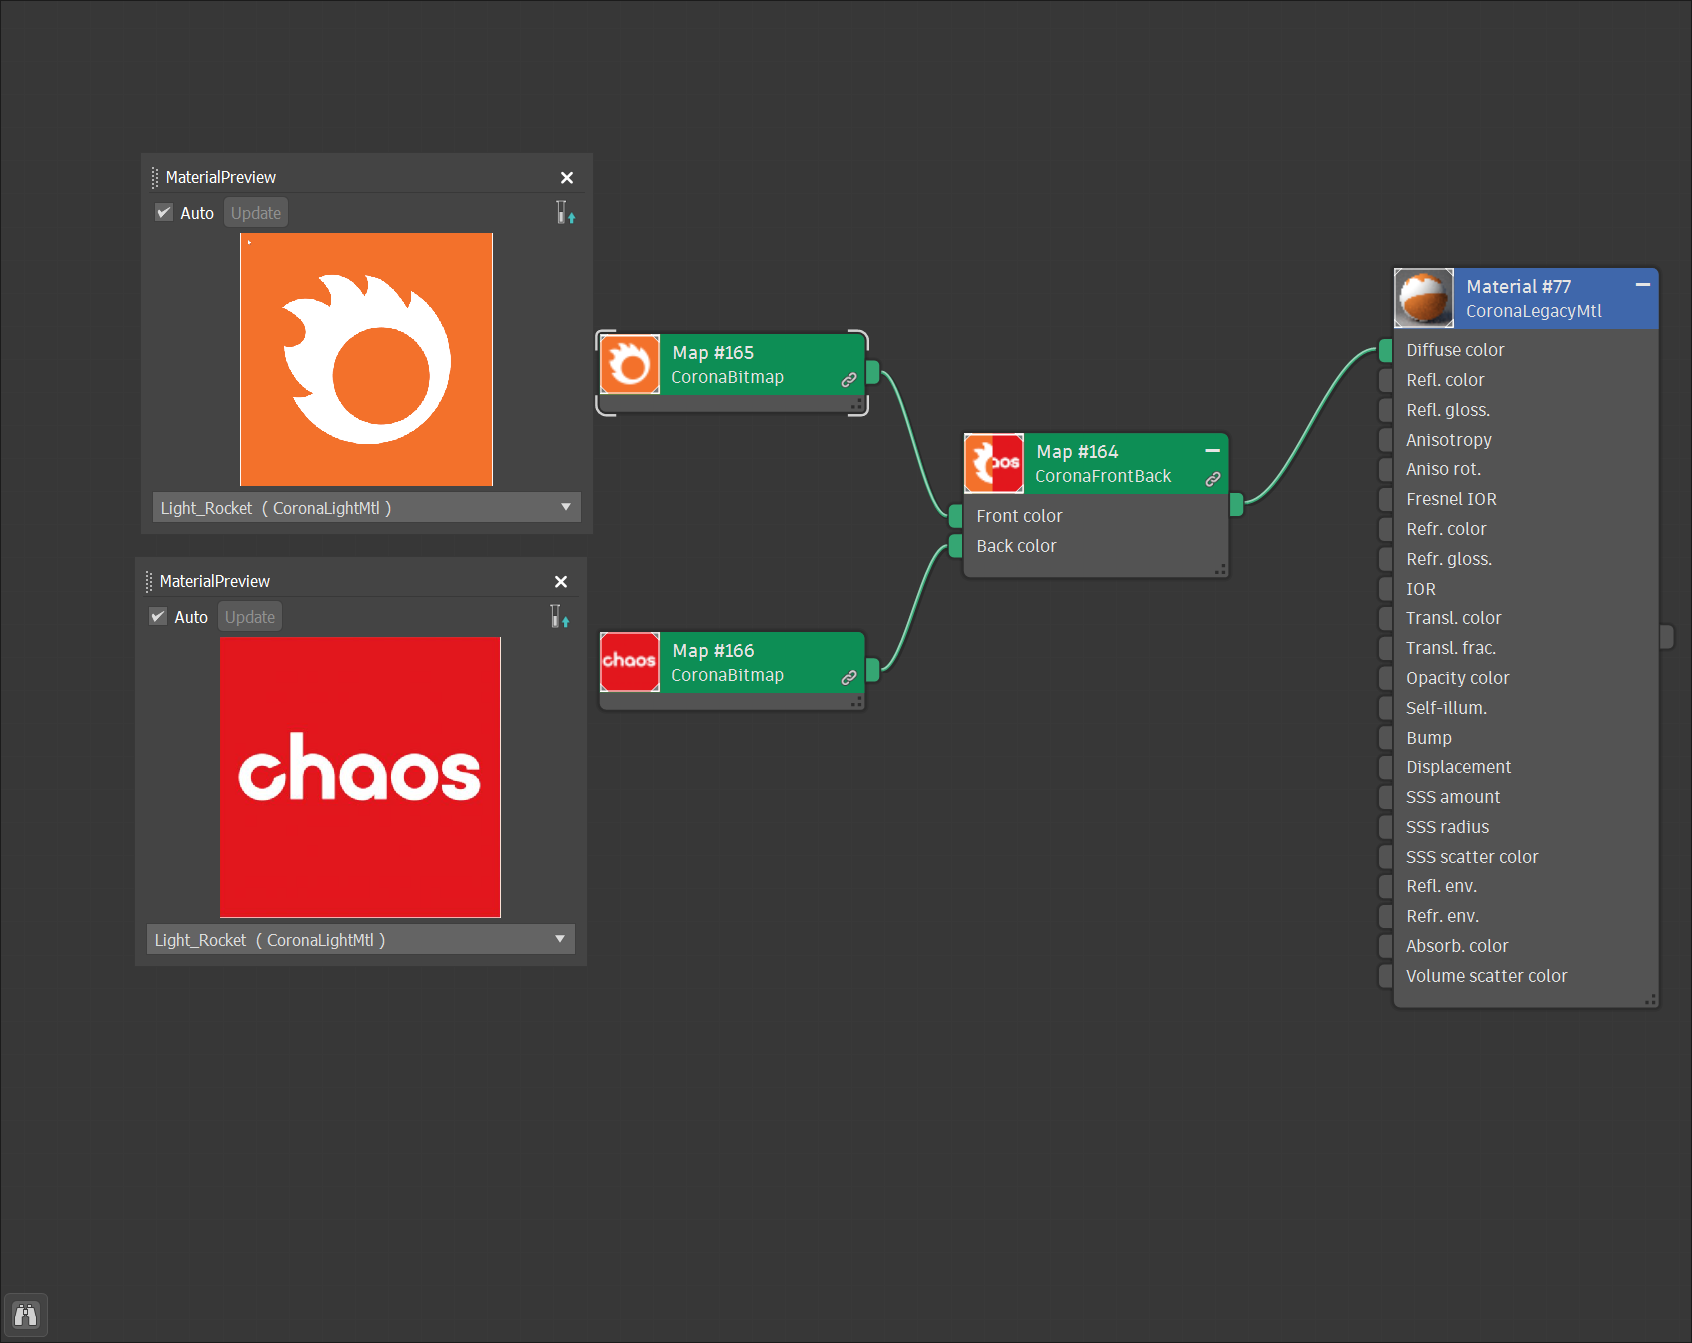This screenshot has height=1343, width=1692.
Task: Click resize grip on Map #164 node
Action: click(x=1220, y=569)
